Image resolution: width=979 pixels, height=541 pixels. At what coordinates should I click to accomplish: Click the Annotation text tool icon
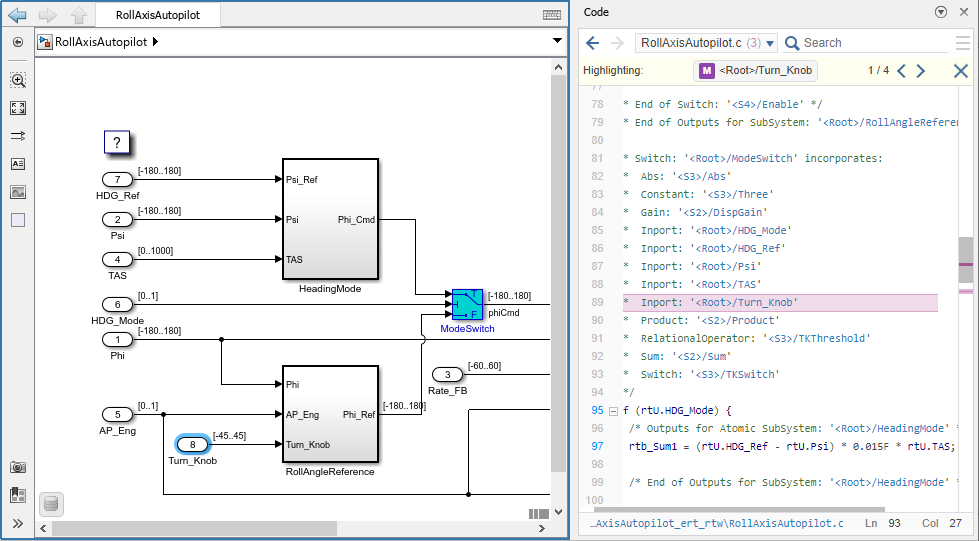tap(18, 164)
